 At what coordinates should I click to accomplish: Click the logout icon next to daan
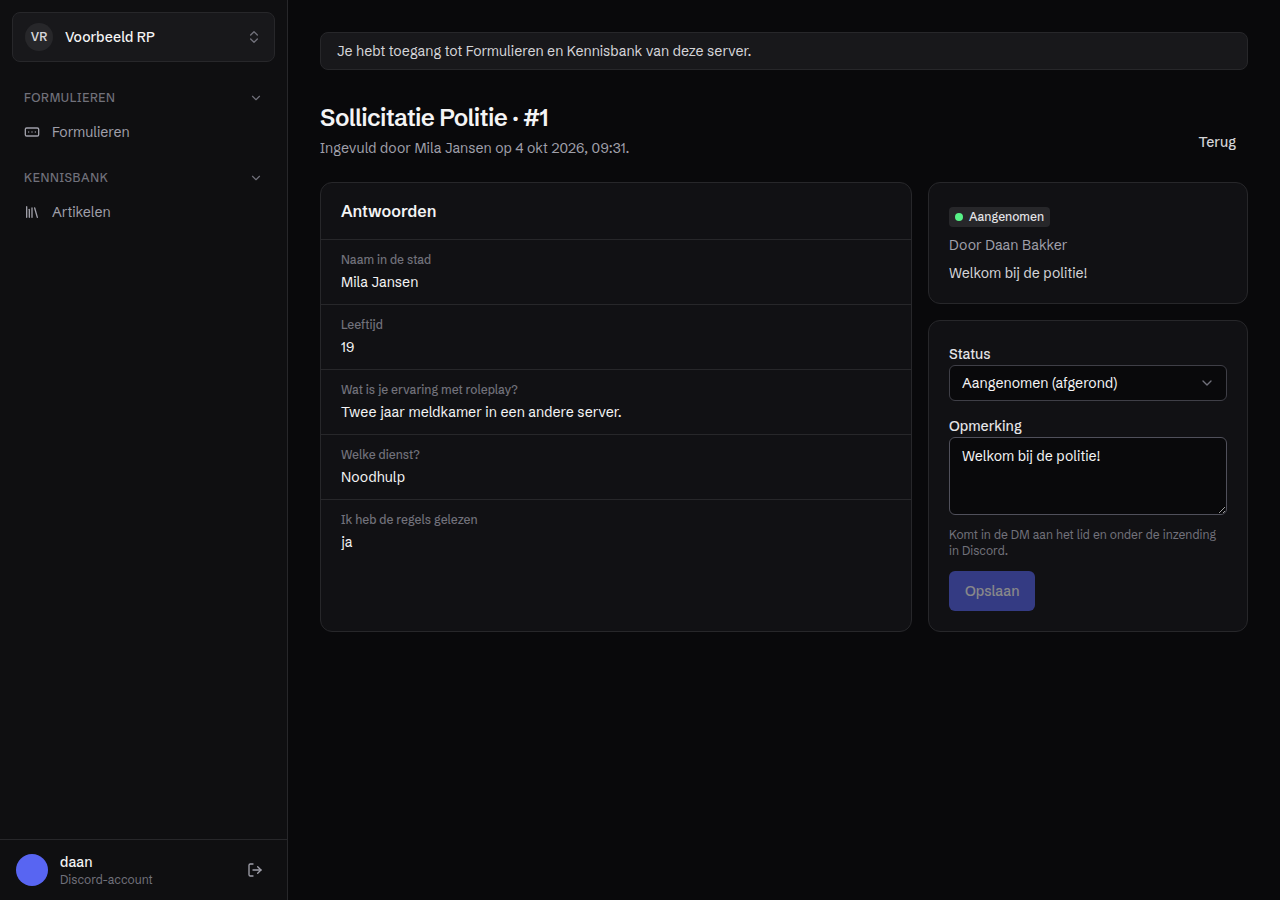[255, 870]
